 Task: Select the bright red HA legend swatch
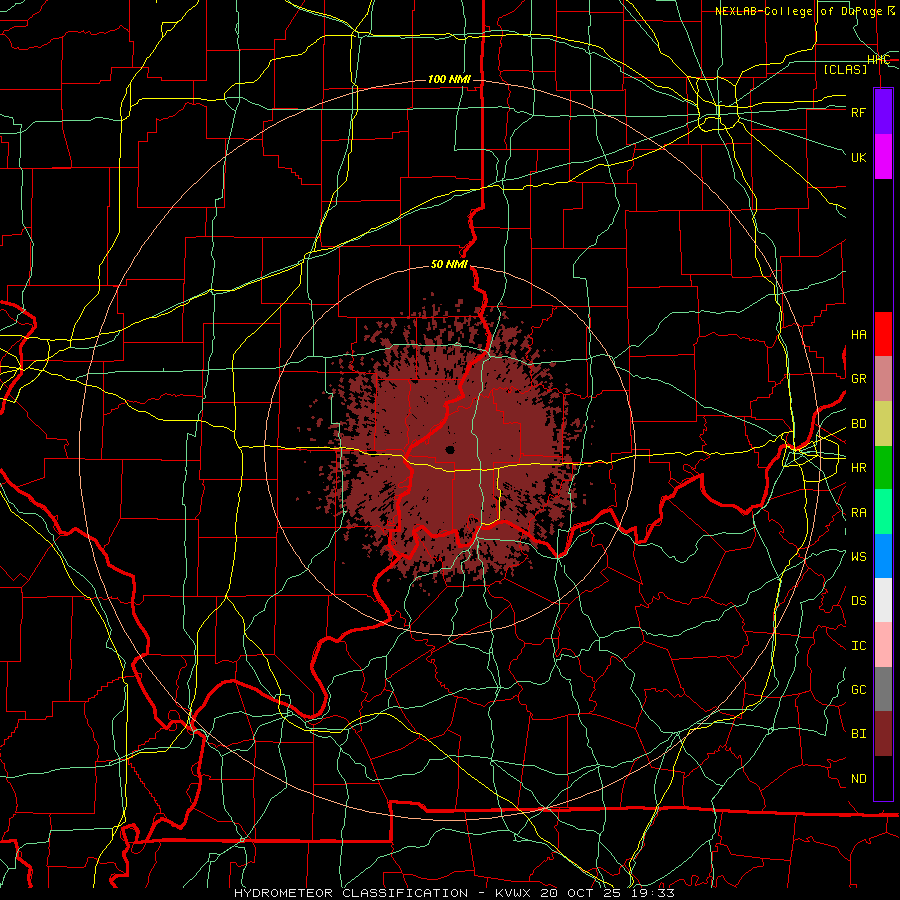tap(883, 334)
